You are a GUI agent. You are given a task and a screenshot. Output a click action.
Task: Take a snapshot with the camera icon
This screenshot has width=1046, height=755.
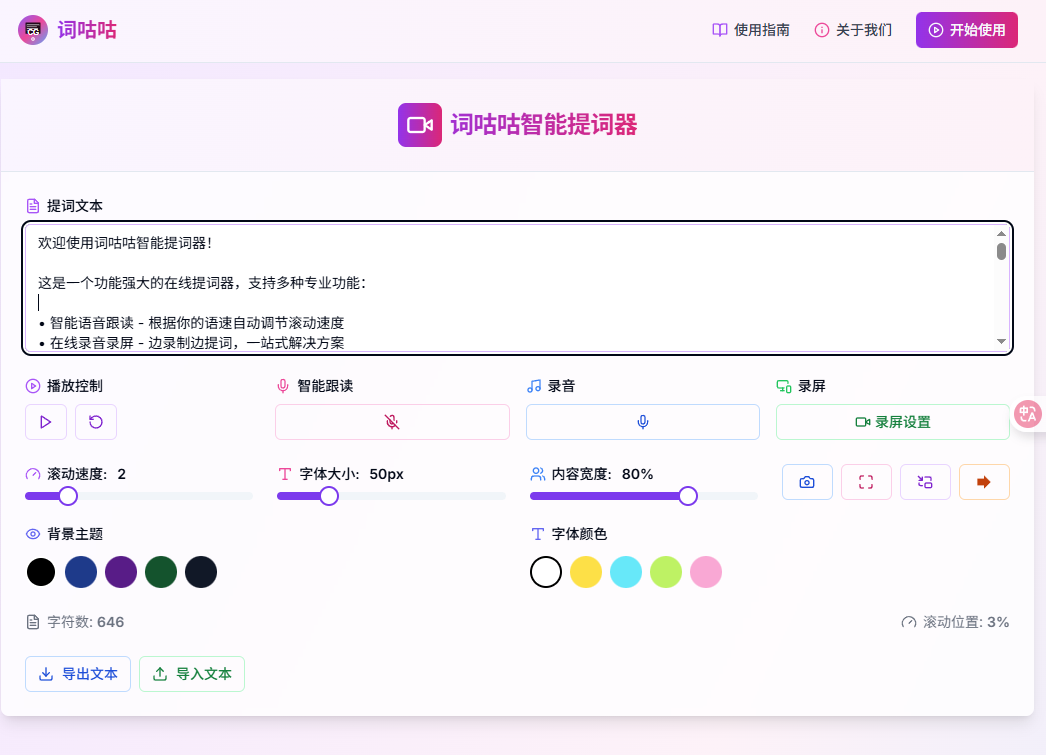point(807,481)
